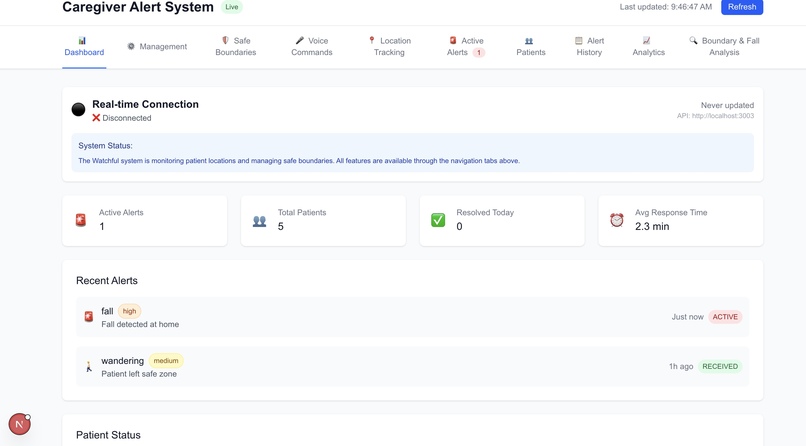Image resolution: width=806 pixels, height=446 pixels.
Task: Click the 'Caregiver Alert System' title
Action: 138,7
